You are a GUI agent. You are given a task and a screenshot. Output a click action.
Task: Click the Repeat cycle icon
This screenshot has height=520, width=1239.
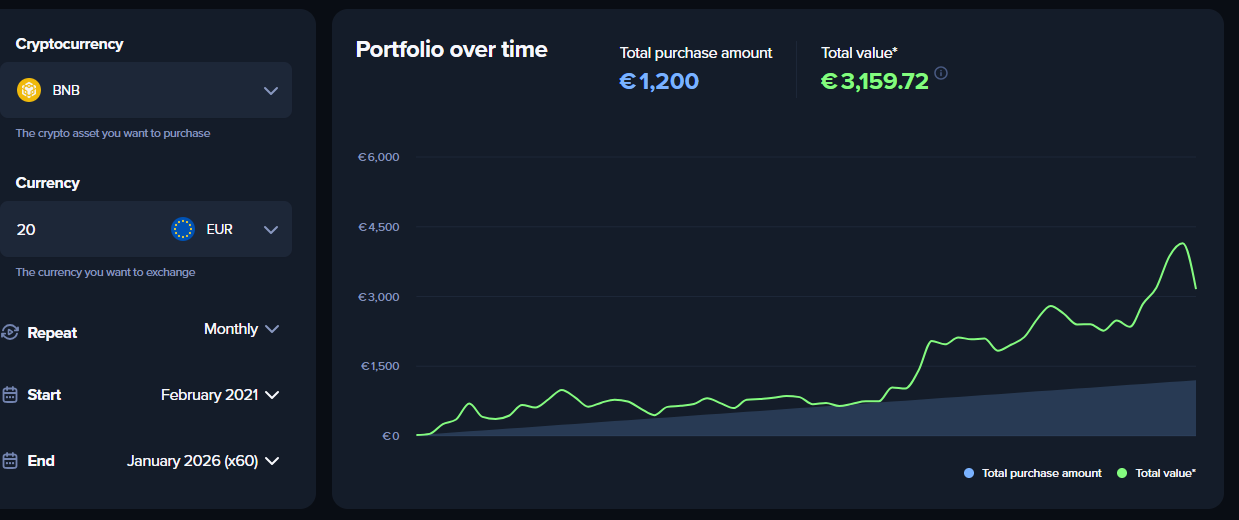click(x=10, y=332)
